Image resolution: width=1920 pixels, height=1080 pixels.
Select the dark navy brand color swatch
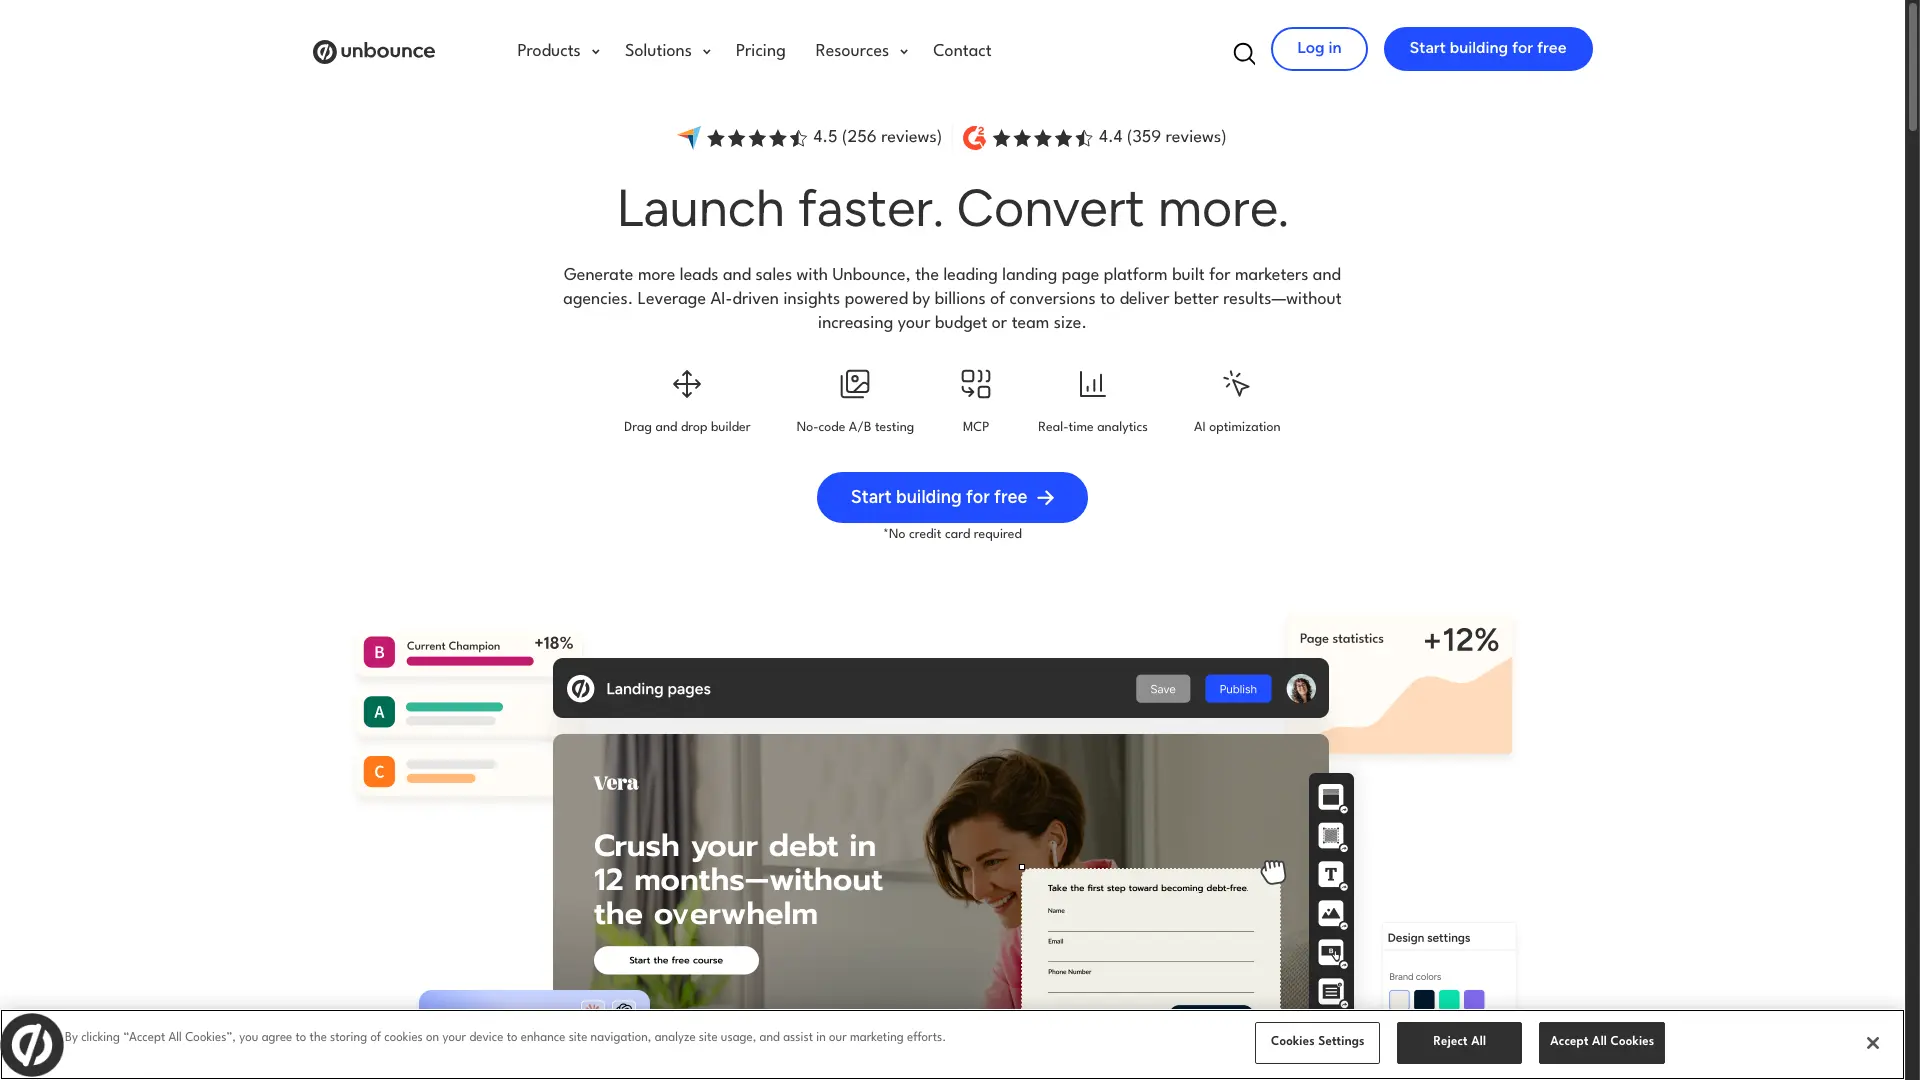point(1424,999)
